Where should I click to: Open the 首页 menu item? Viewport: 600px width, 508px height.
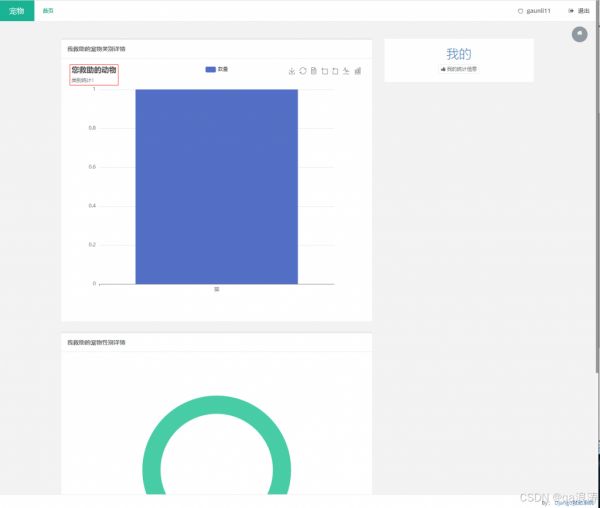click(x=48, y=11)
